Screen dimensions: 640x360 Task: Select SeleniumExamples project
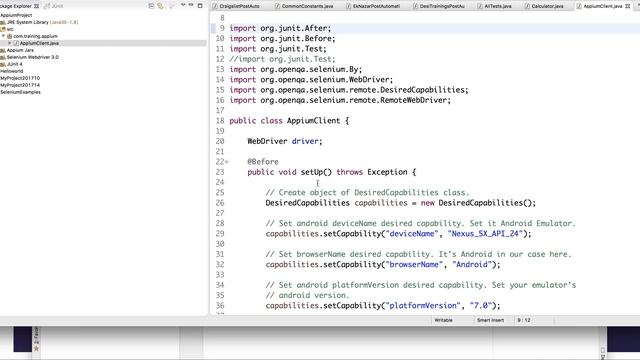(x=20, y=92)
